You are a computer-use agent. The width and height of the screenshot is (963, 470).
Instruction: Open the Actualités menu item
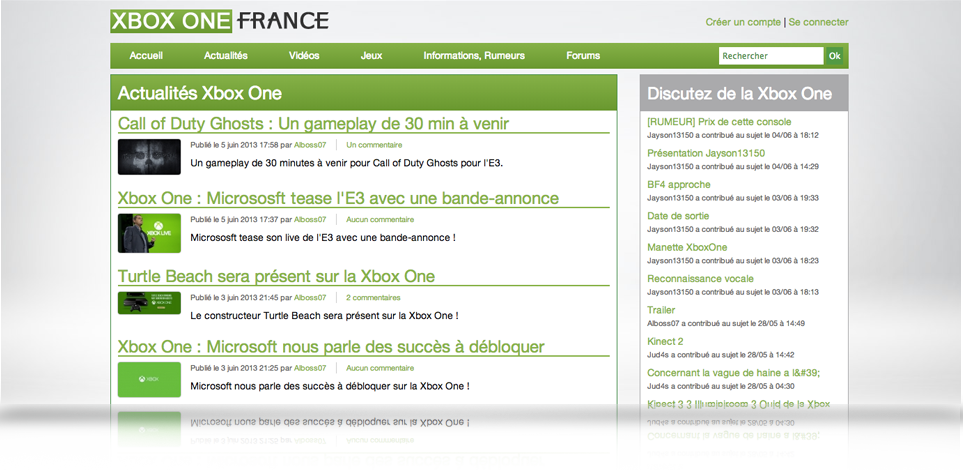click(226, 55)
